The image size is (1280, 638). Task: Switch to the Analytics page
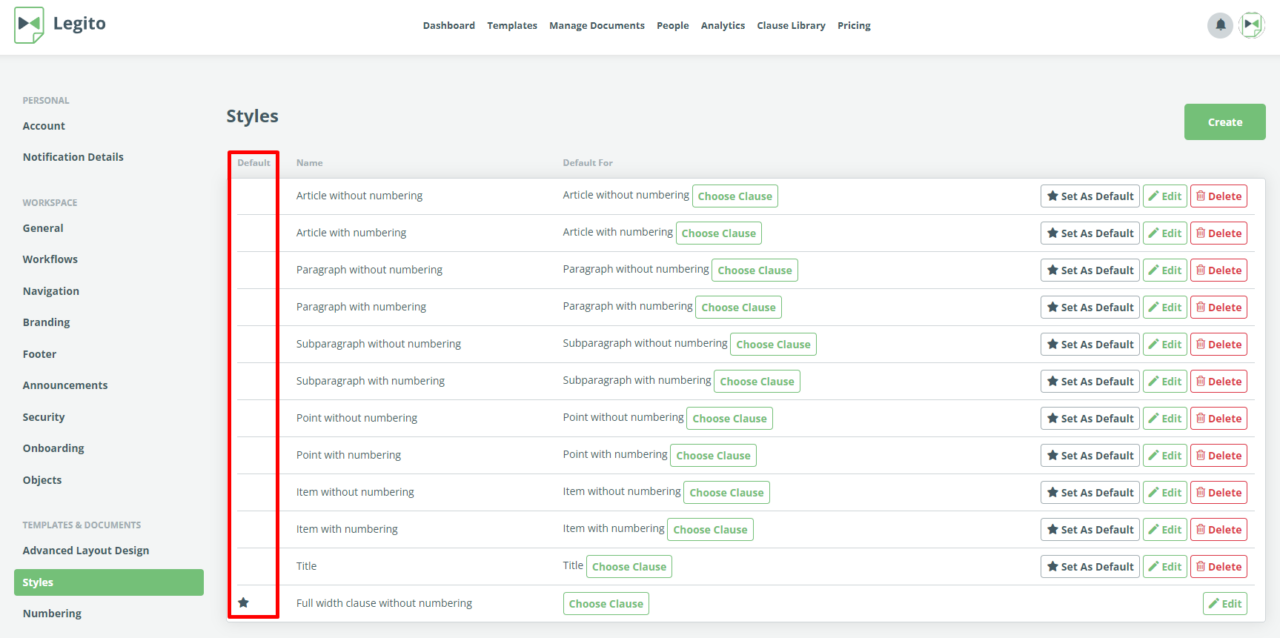(722, 25)
